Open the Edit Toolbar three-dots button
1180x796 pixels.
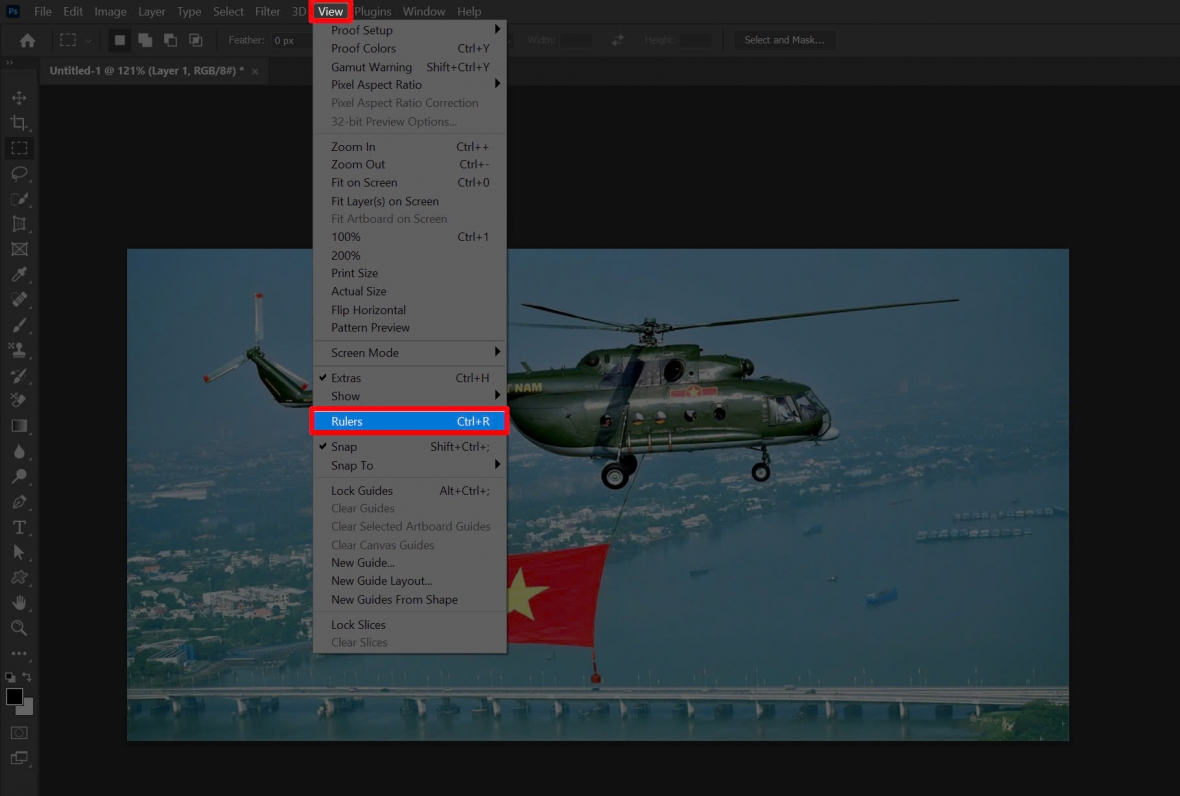click(19, 653)
